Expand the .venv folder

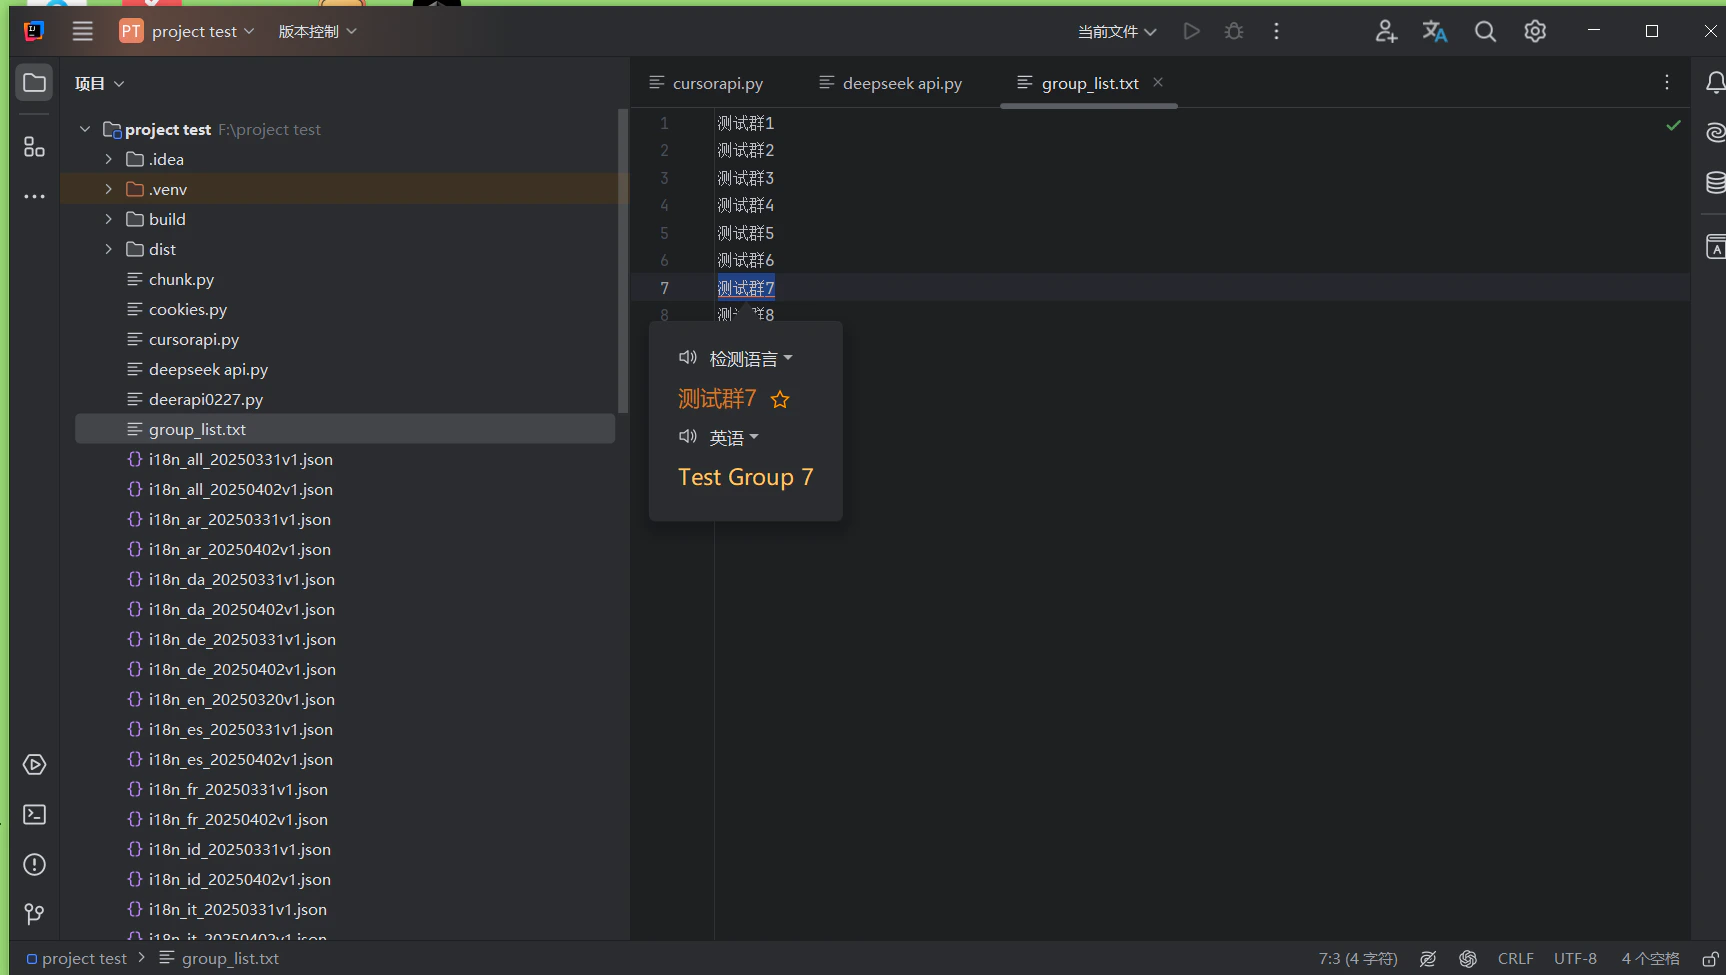[109, 189]
